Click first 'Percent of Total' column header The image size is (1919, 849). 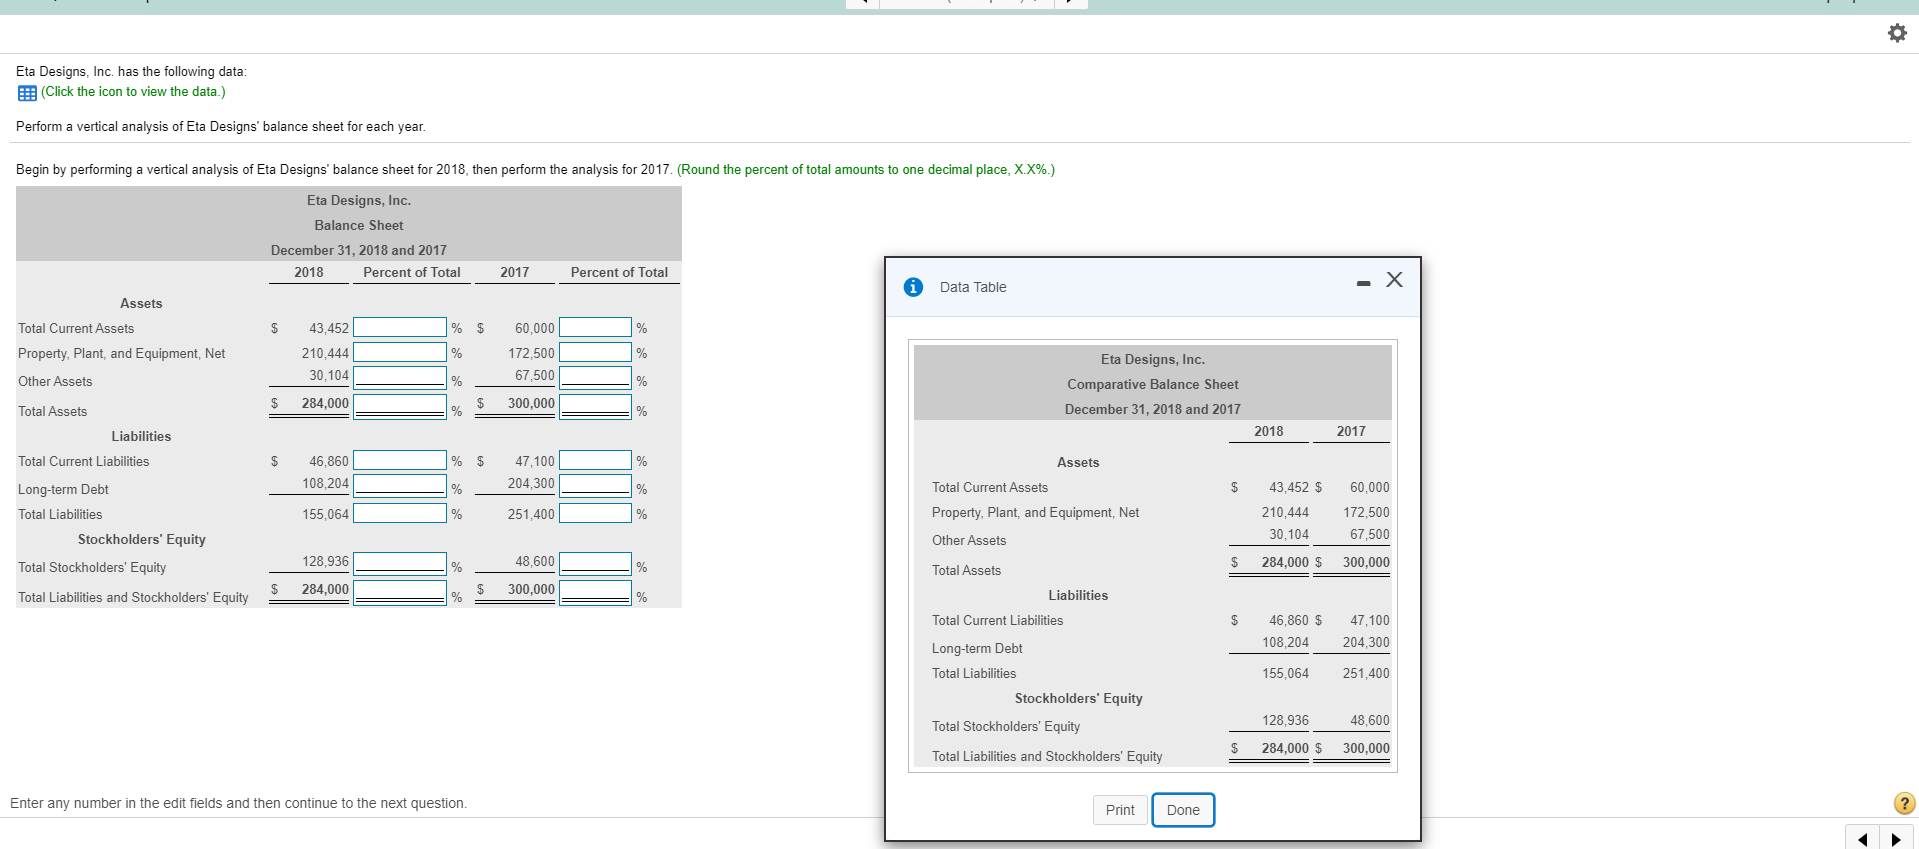pyautogui.click(x=412, y=272)
